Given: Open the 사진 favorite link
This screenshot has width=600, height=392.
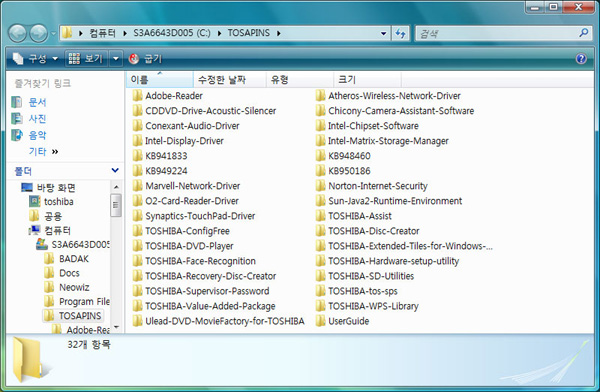Looking at the screenshot, I should 37,119.
